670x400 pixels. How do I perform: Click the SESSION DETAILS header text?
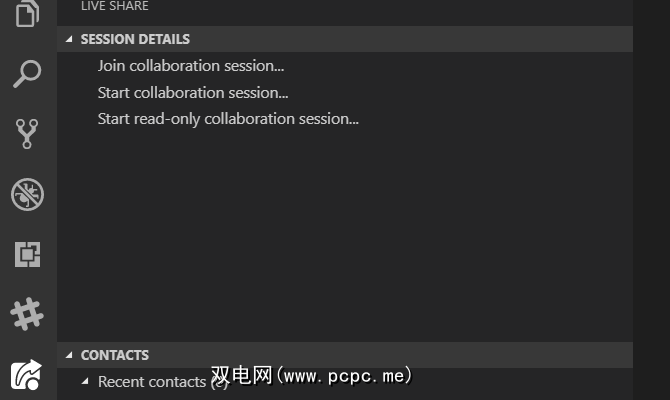pos(135,39)
